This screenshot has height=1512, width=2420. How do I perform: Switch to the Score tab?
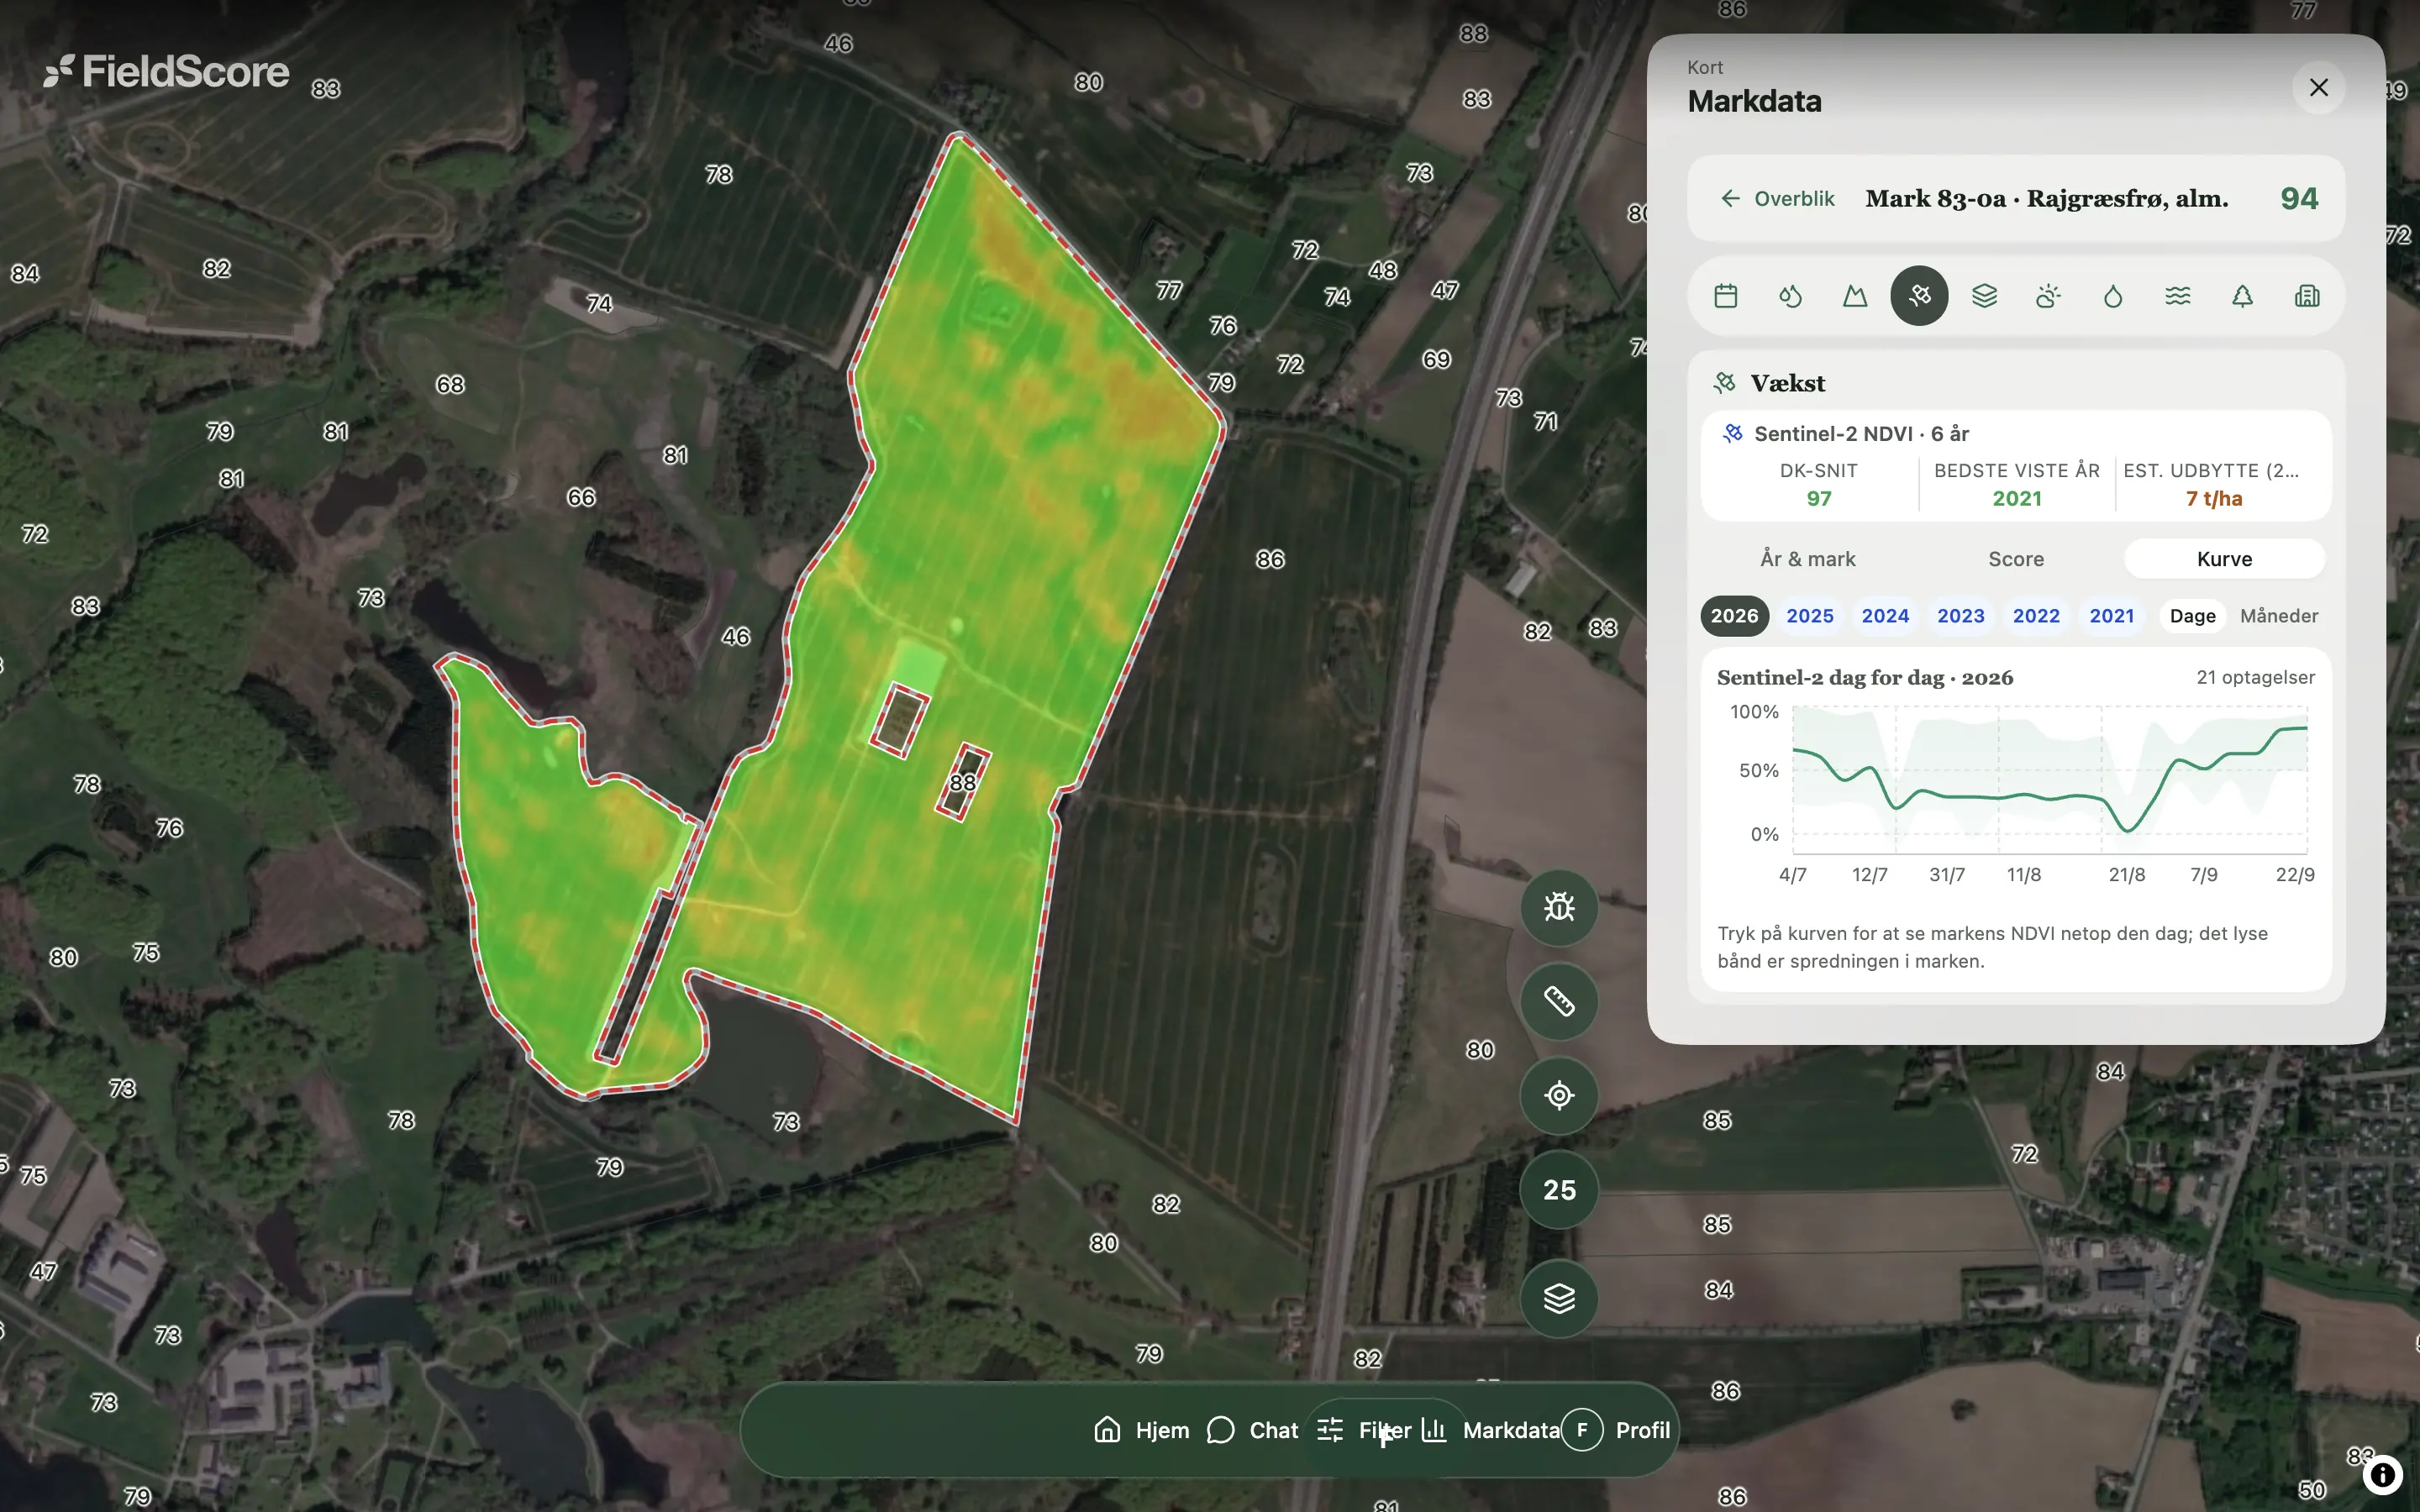2016,559
